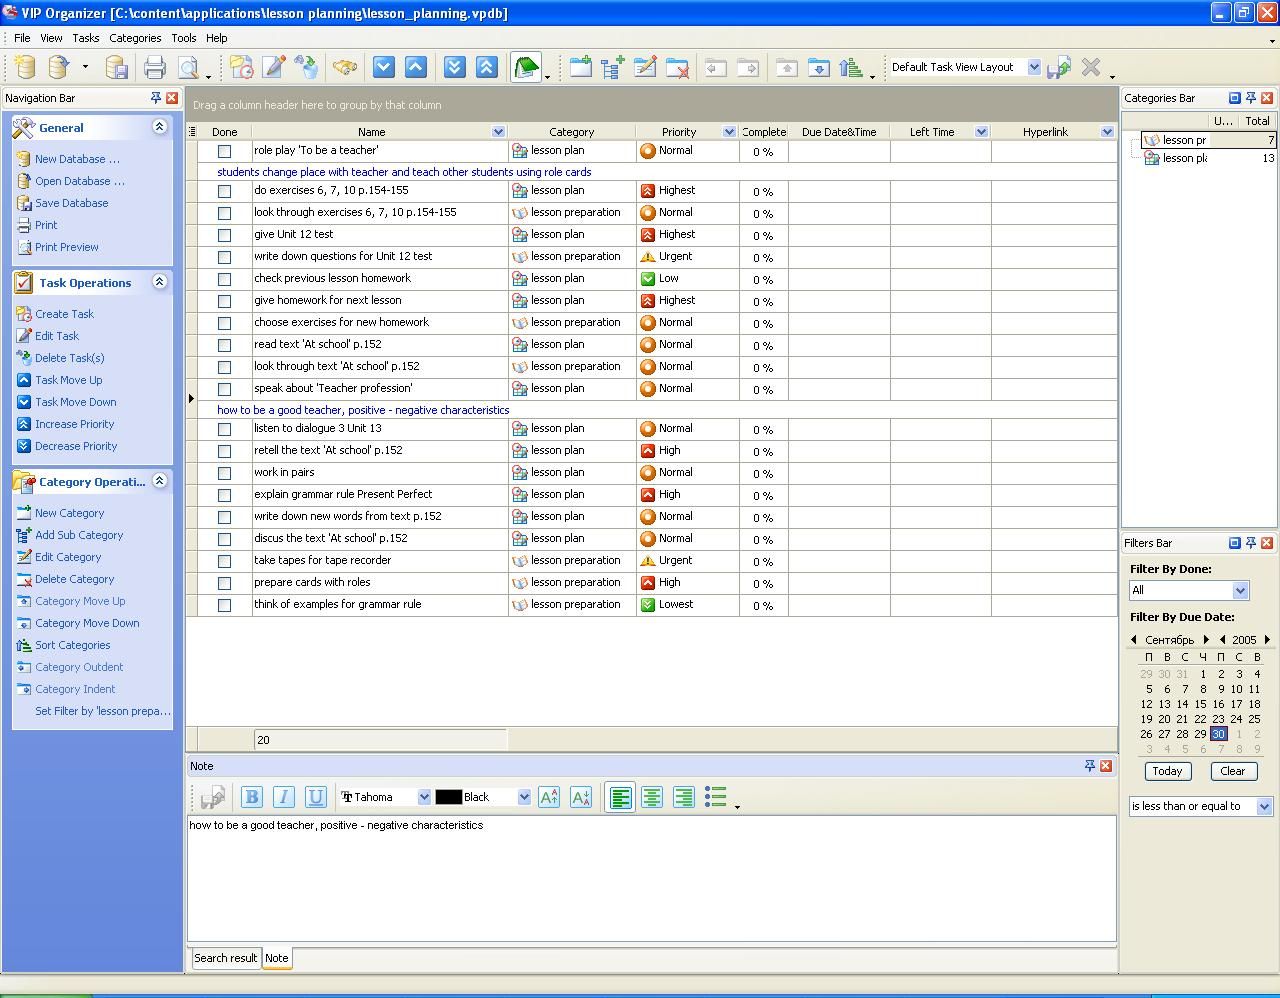Mark 'work in pairs' task as done
1280x998 pixels.
(x=224, y=473)
